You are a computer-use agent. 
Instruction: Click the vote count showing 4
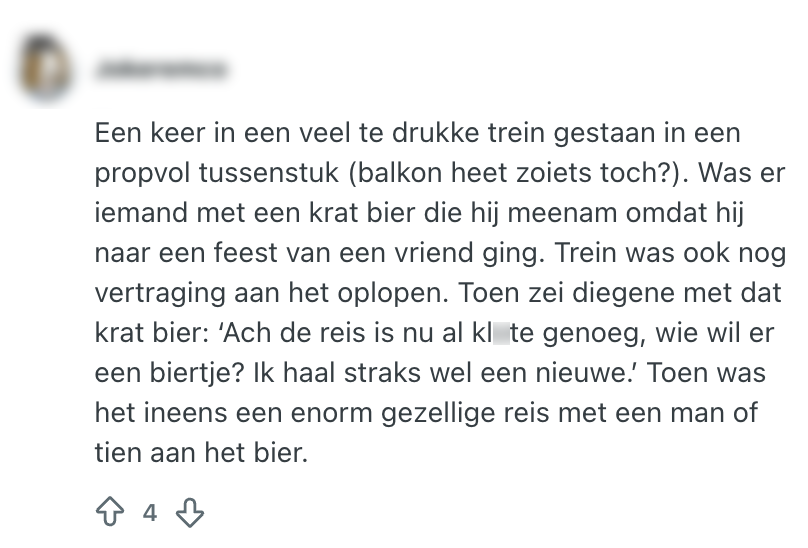[149, 514]
